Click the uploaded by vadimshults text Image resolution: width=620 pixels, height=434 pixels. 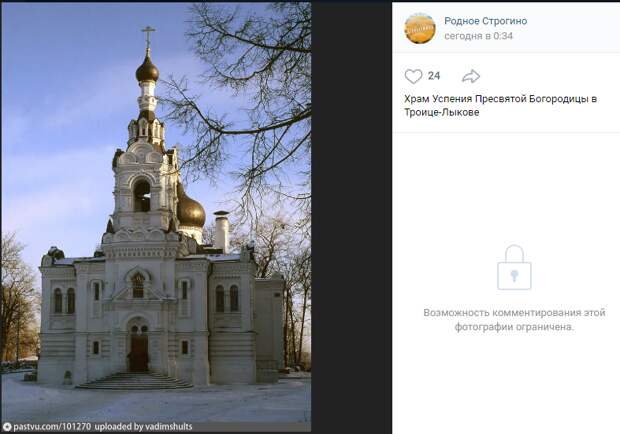pos(144,427)
